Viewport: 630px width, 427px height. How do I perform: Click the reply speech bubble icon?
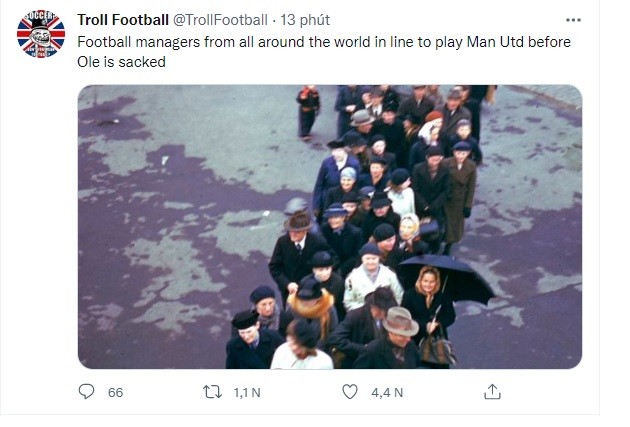87,393
